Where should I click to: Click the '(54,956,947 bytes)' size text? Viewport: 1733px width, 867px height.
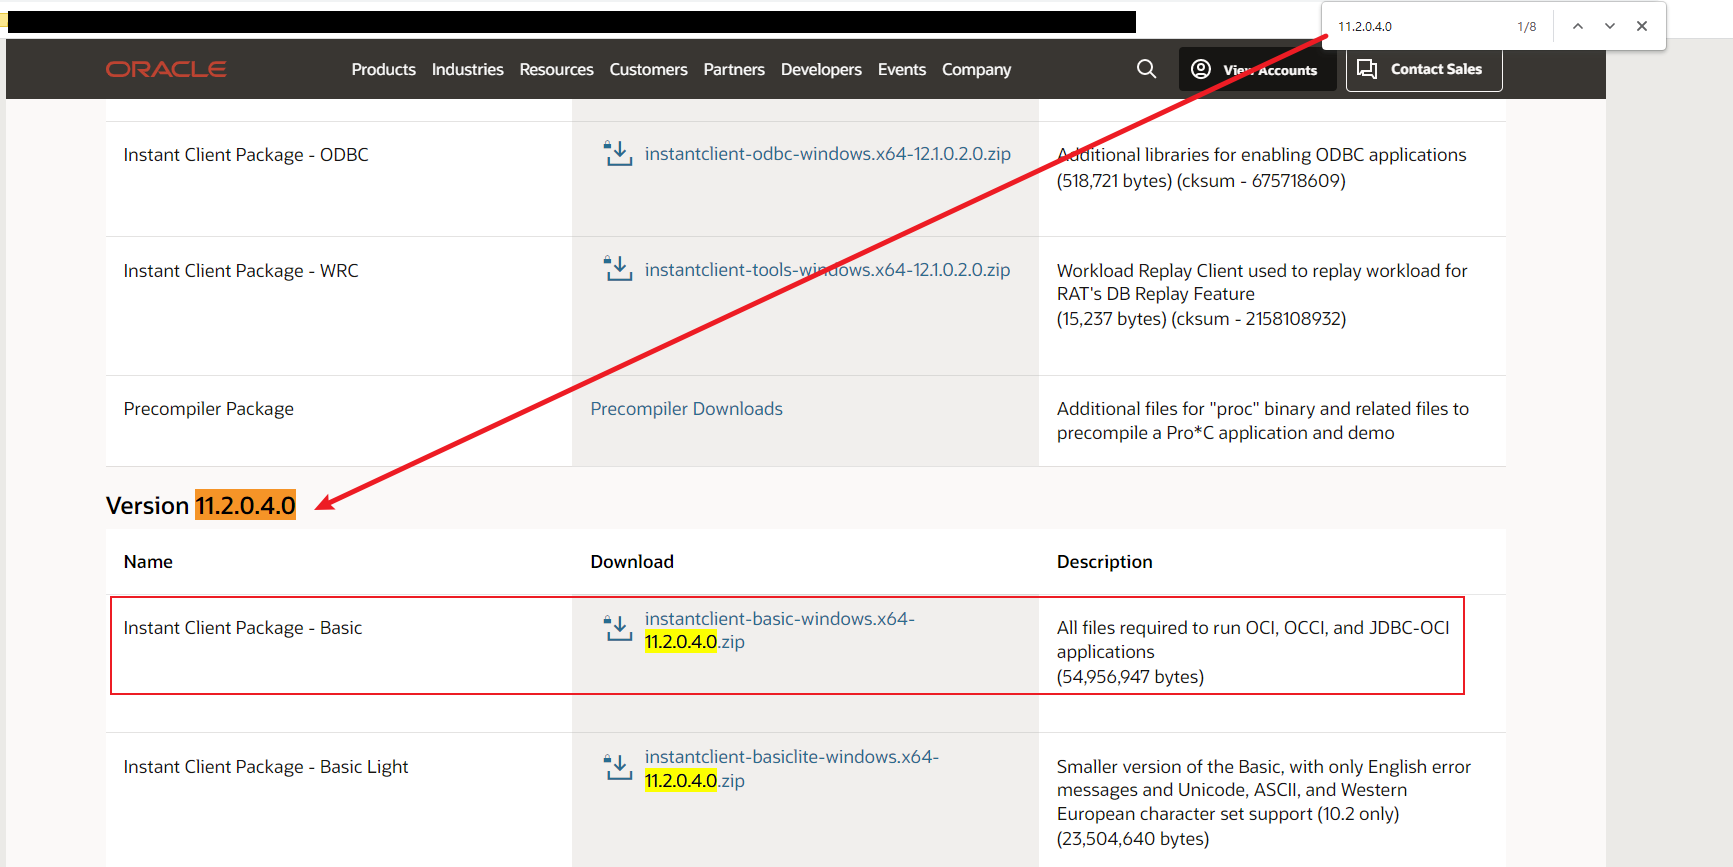pos(1130,677)
